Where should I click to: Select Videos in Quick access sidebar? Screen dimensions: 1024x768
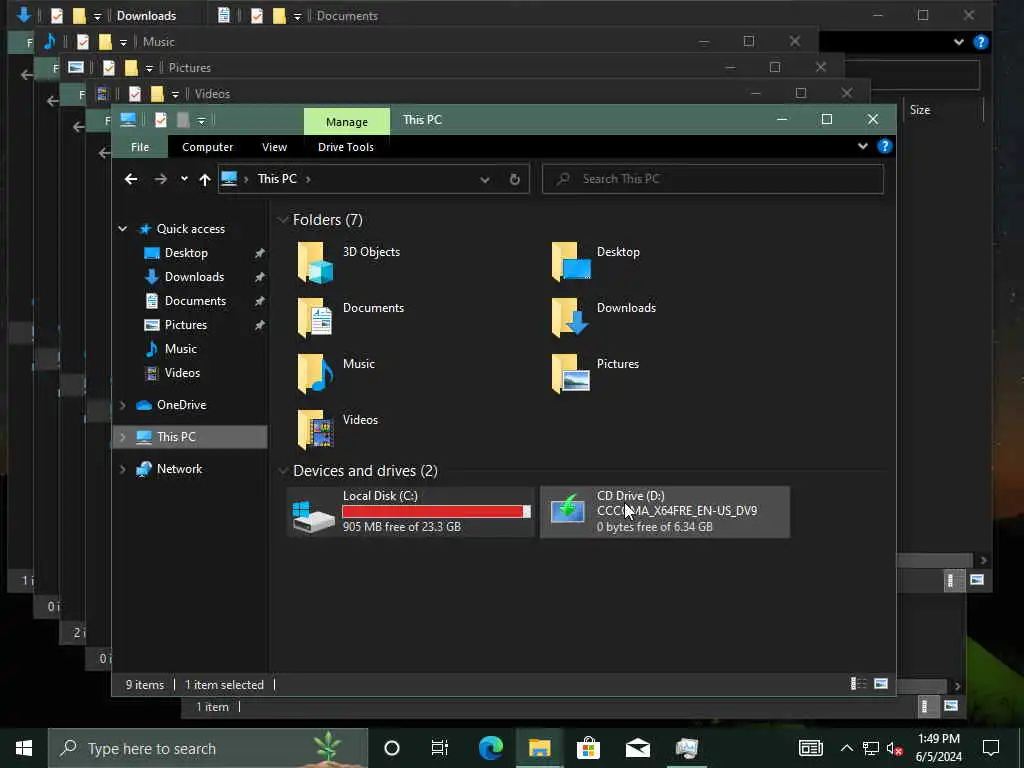point(182,373)
